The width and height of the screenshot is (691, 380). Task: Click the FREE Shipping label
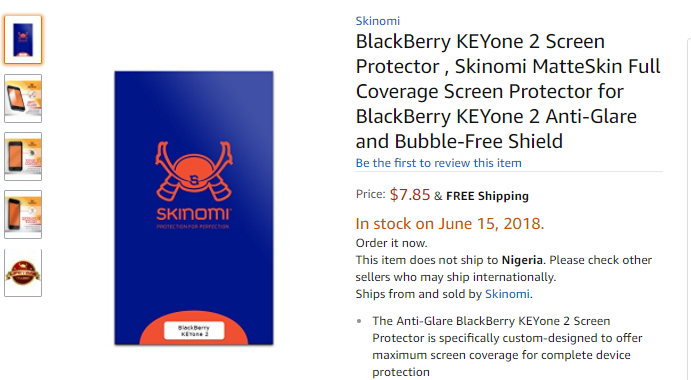[487, 196]
